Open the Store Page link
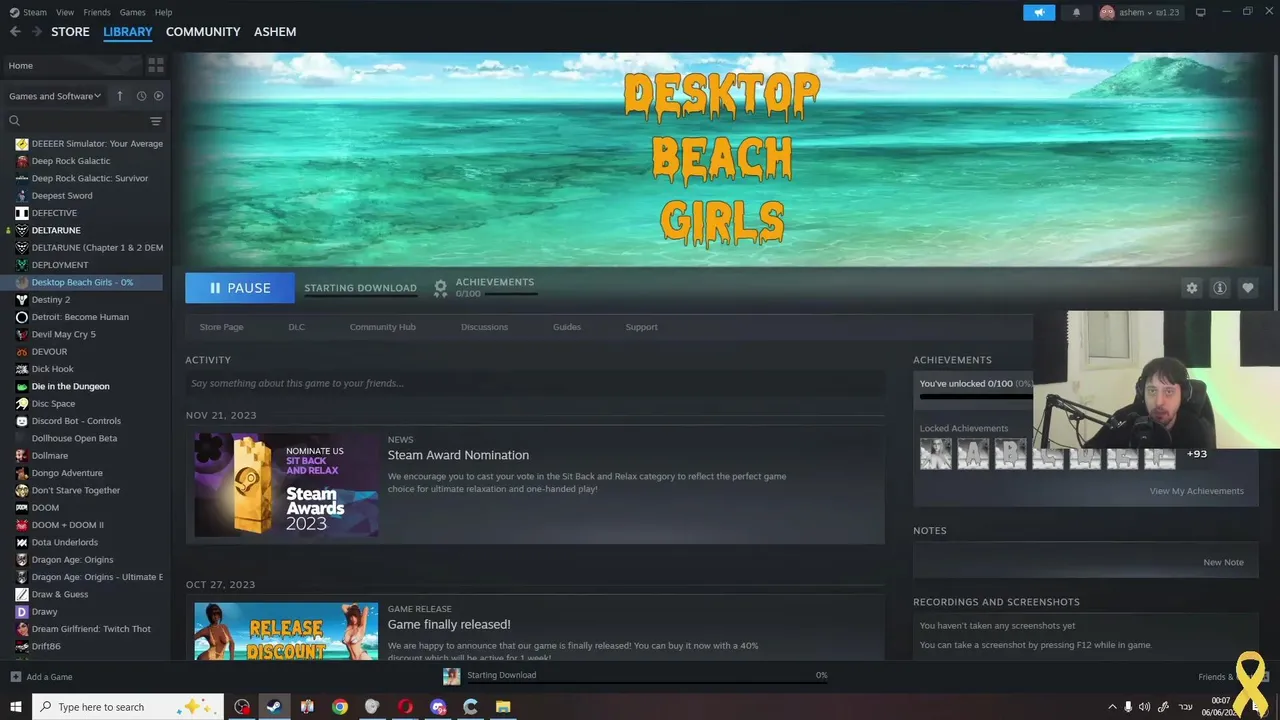This screenshot has height=720, width=1280. pos(221,327)
